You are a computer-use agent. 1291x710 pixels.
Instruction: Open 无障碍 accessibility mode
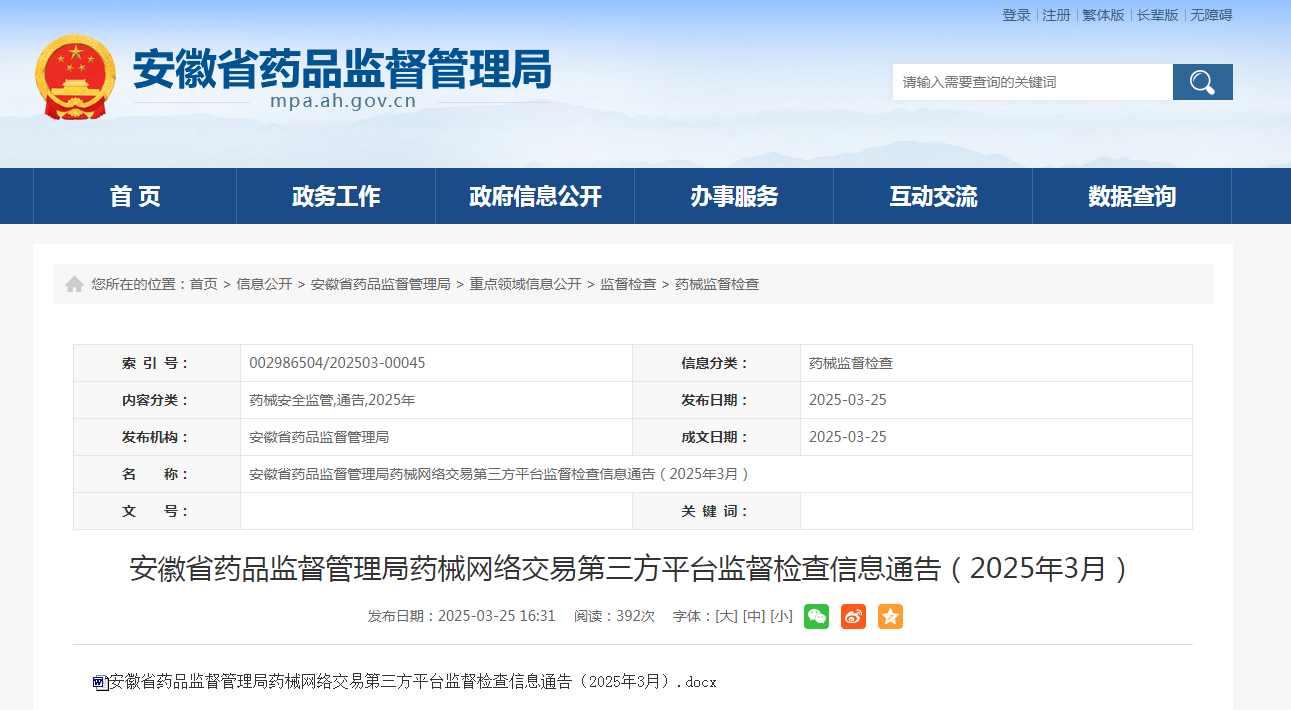point(1211,15)
